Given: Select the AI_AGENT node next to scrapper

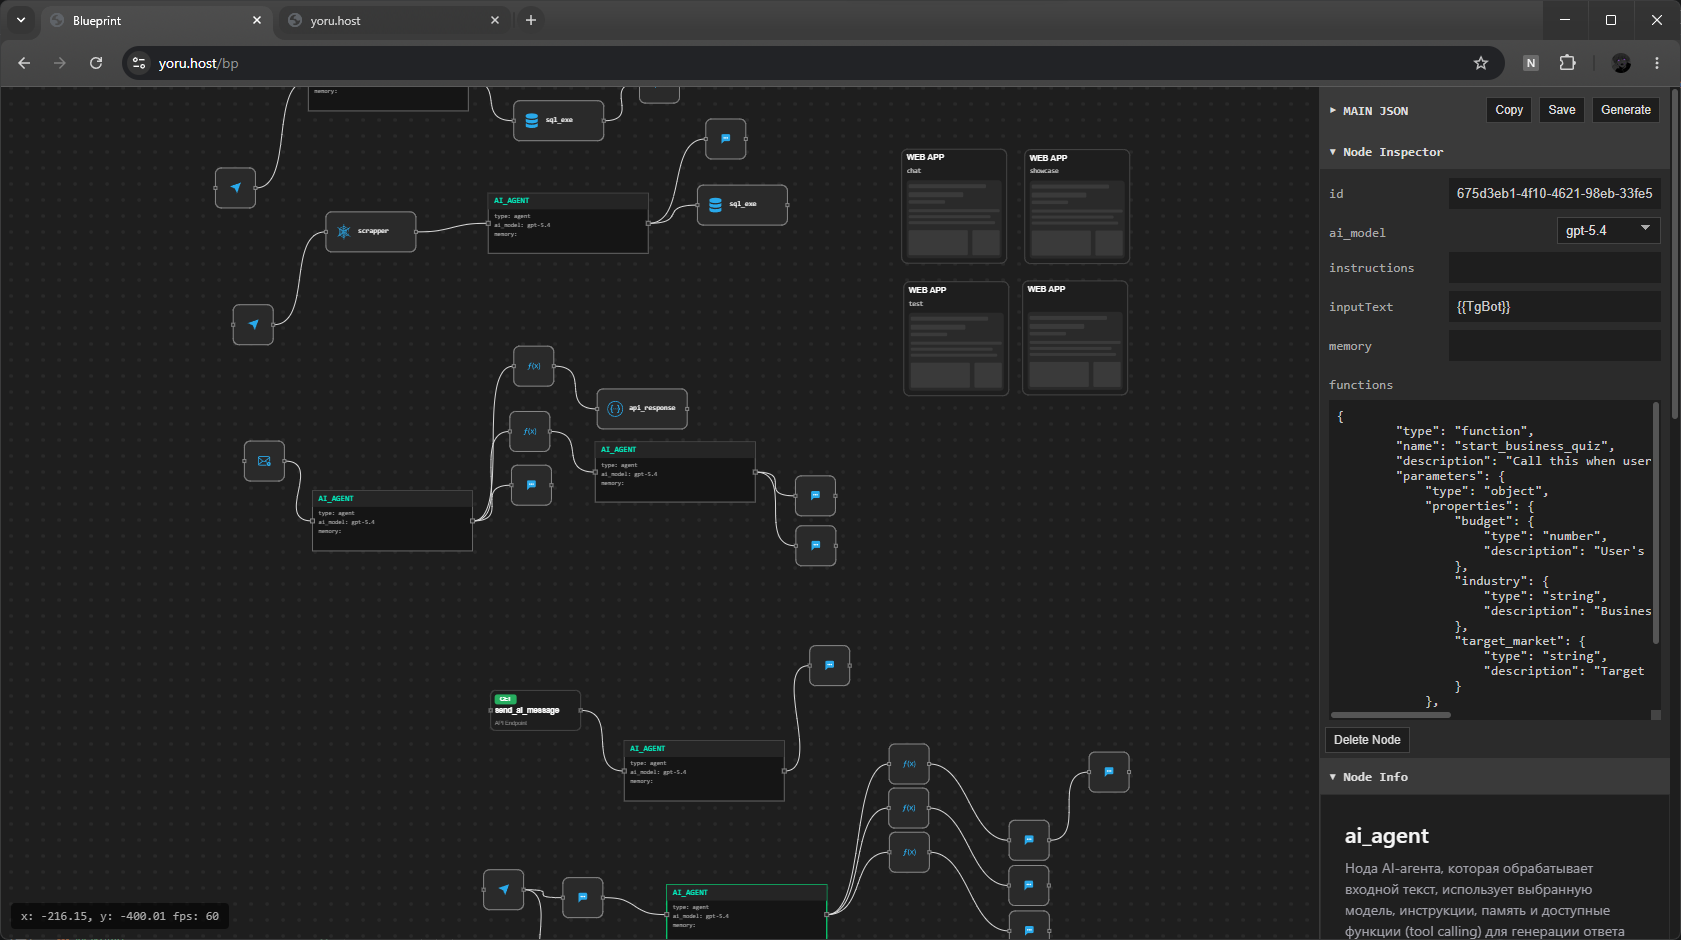Looking at the screenshot, I should [568, 223].
